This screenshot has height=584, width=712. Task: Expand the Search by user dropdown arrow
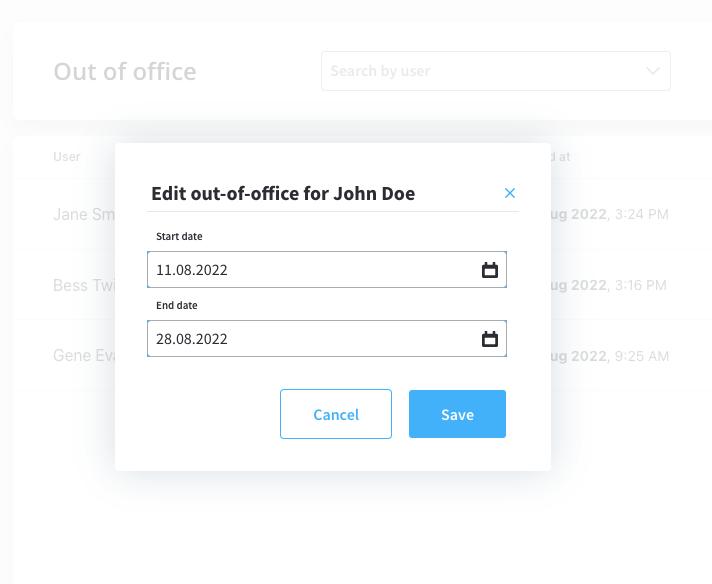[x=653, y=71]
